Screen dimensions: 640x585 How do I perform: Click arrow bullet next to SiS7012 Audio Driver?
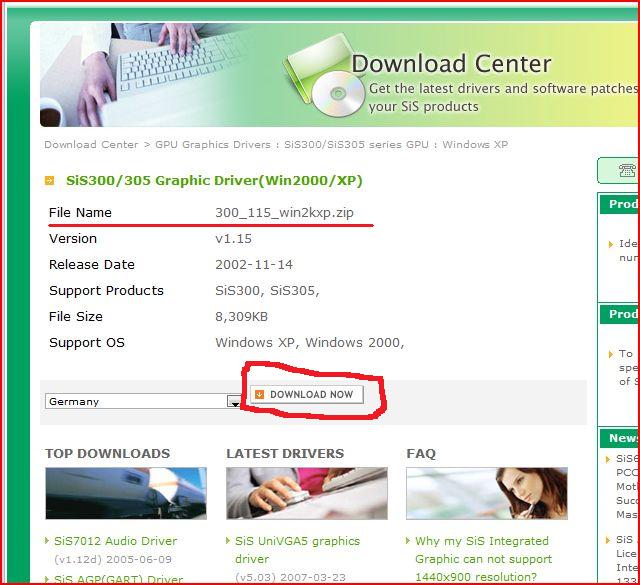coord(47,541)
